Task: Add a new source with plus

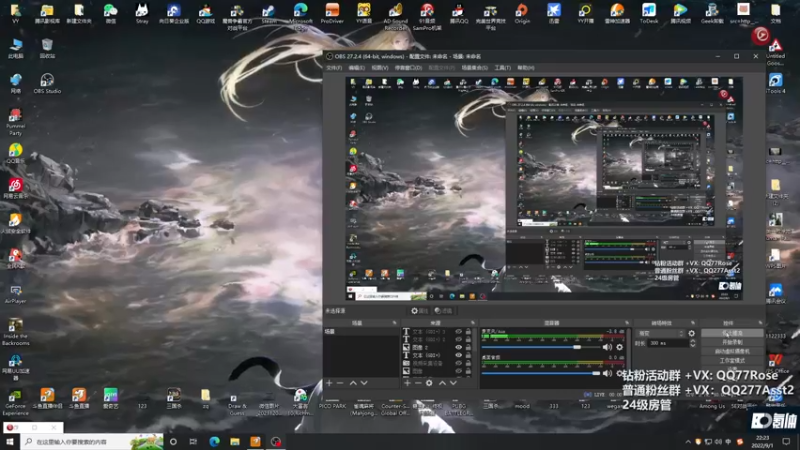Action: pos(407,383)
